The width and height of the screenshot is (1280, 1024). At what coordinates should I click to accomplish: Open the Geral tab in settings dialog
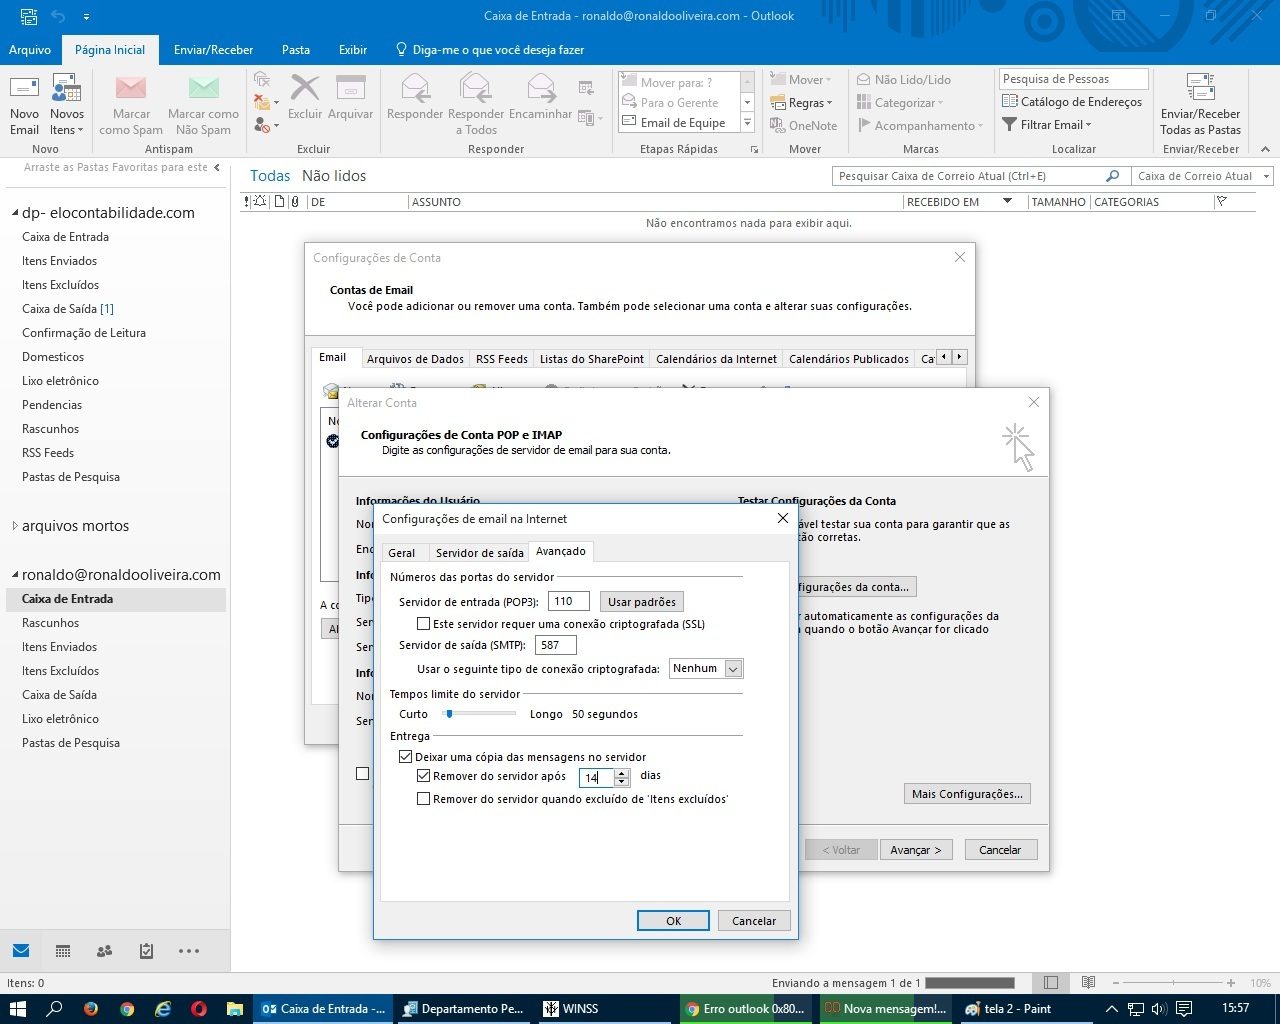pos(402,552)
